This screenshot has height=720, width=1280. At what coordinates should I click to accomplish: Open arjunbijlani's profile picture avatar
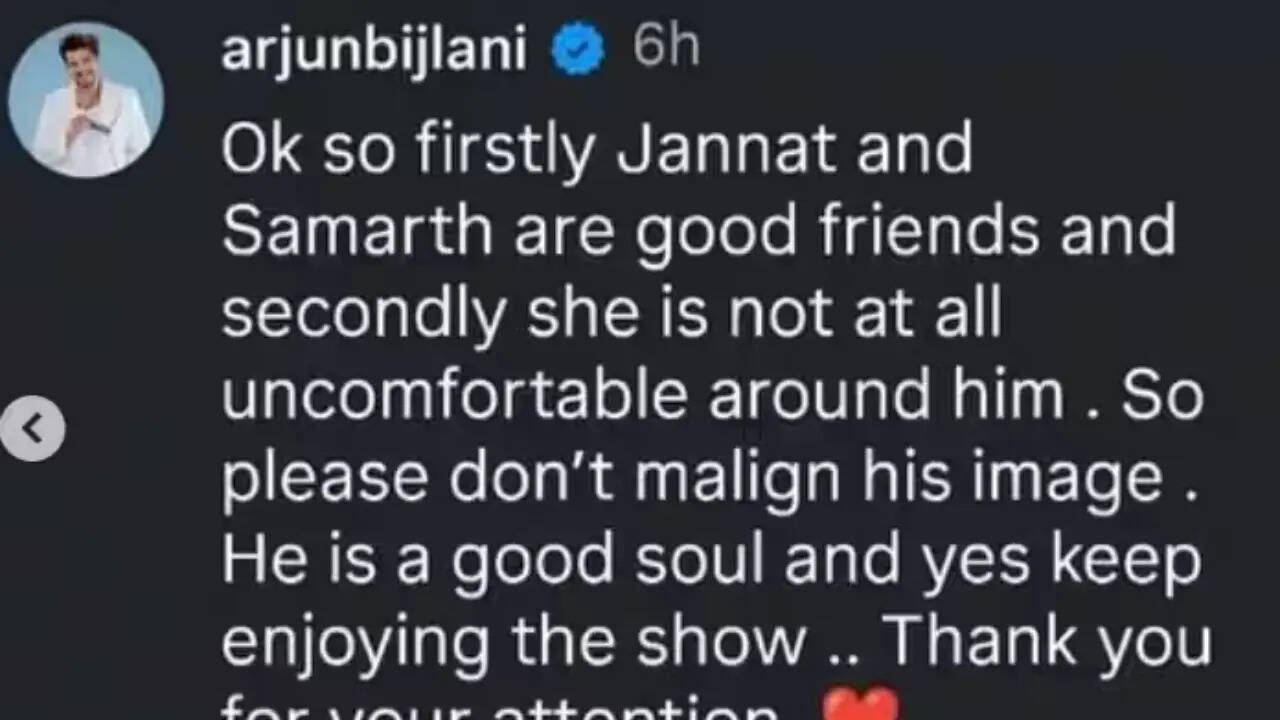86,99
